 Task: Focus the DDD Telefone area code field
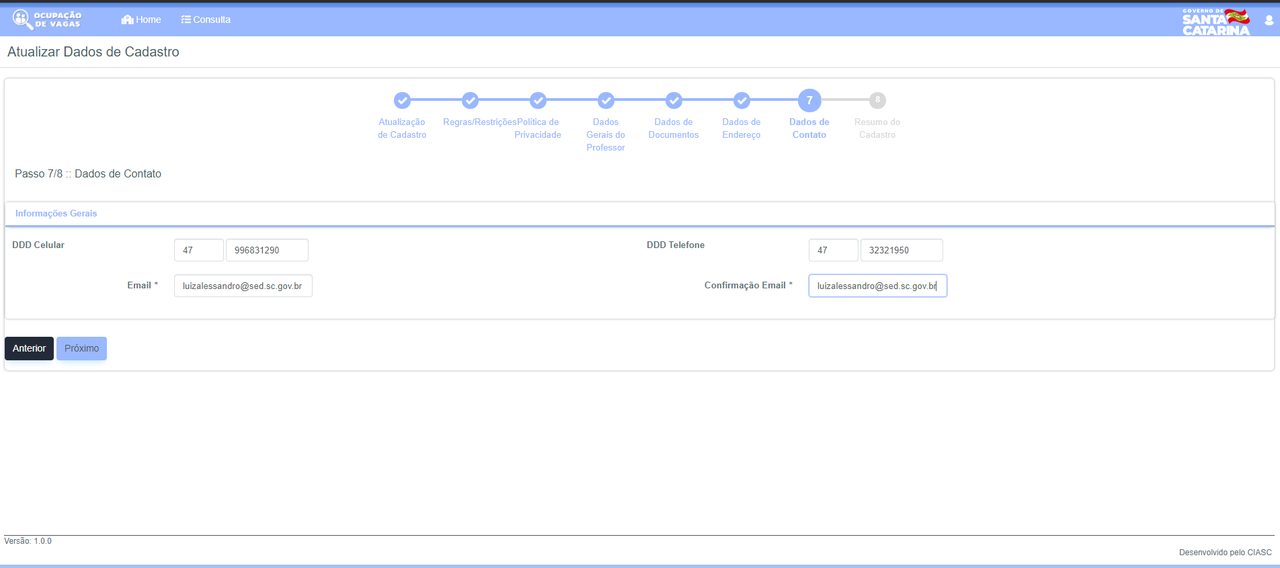click(834, 250)
